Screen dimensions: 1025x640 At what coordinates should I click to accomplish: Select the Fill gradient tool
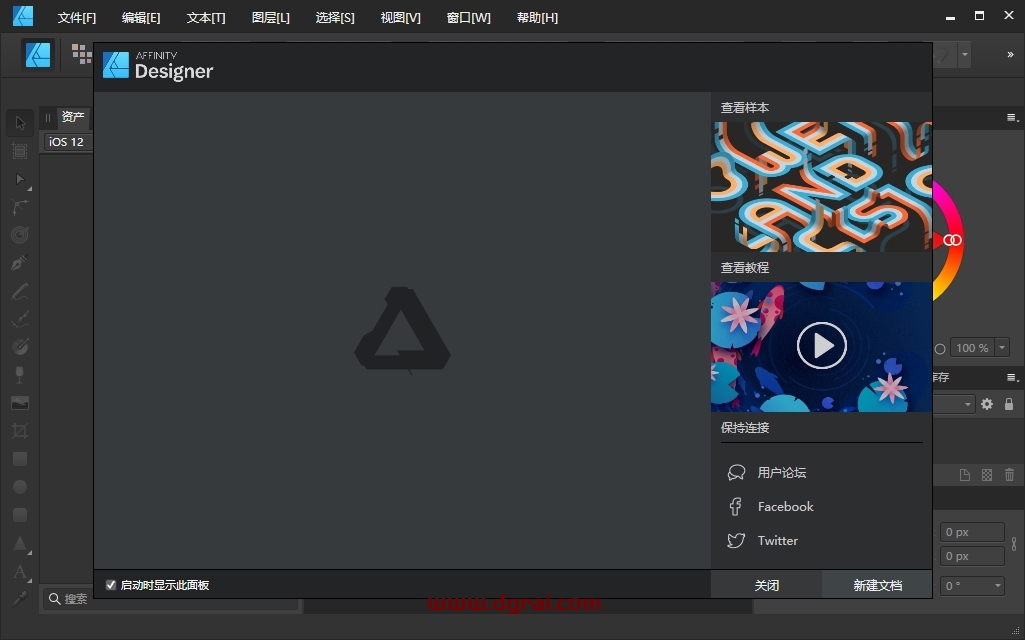tap(20, 346)
